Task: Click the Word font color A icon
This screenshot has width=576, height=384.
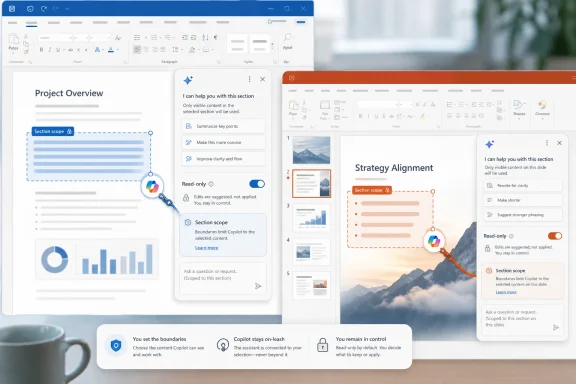Action: click(x=111, y=50)
